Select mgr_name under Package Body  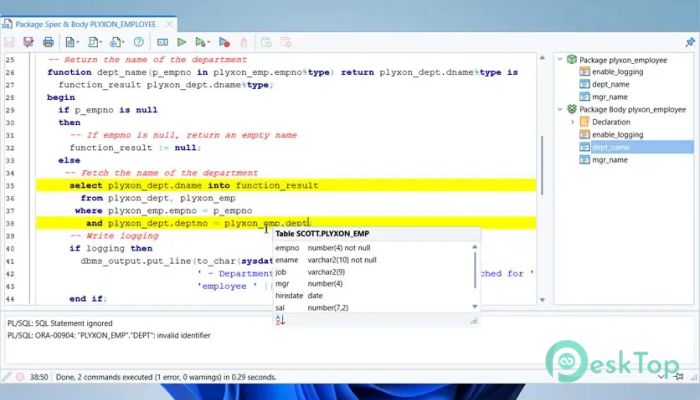click(x=609, y=160)
